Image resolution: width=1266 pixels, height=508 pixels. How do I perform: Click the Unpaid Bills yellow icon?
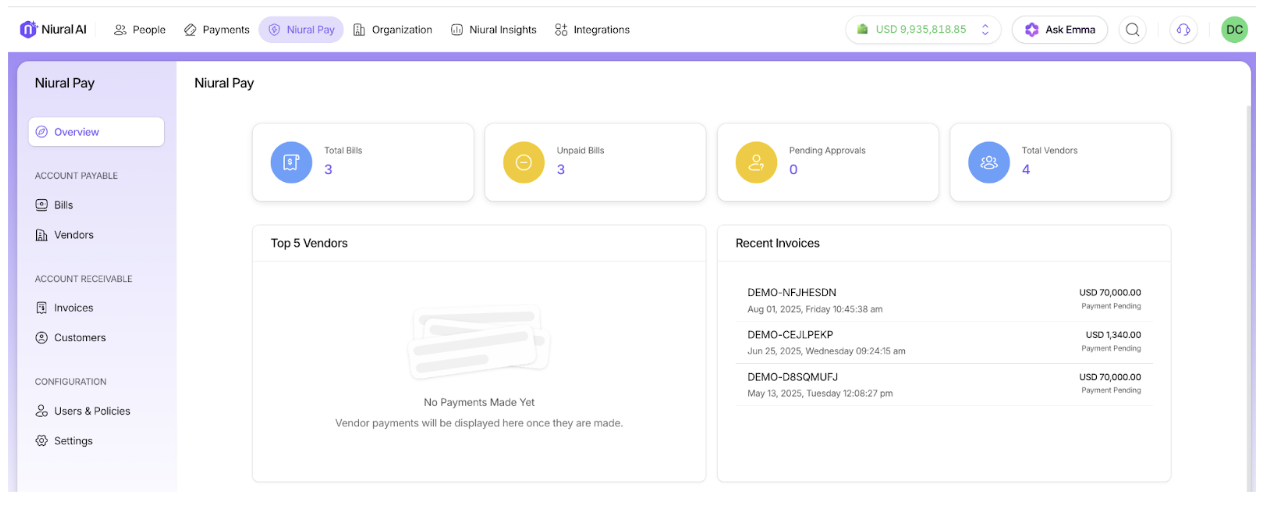tap(524, 162)
